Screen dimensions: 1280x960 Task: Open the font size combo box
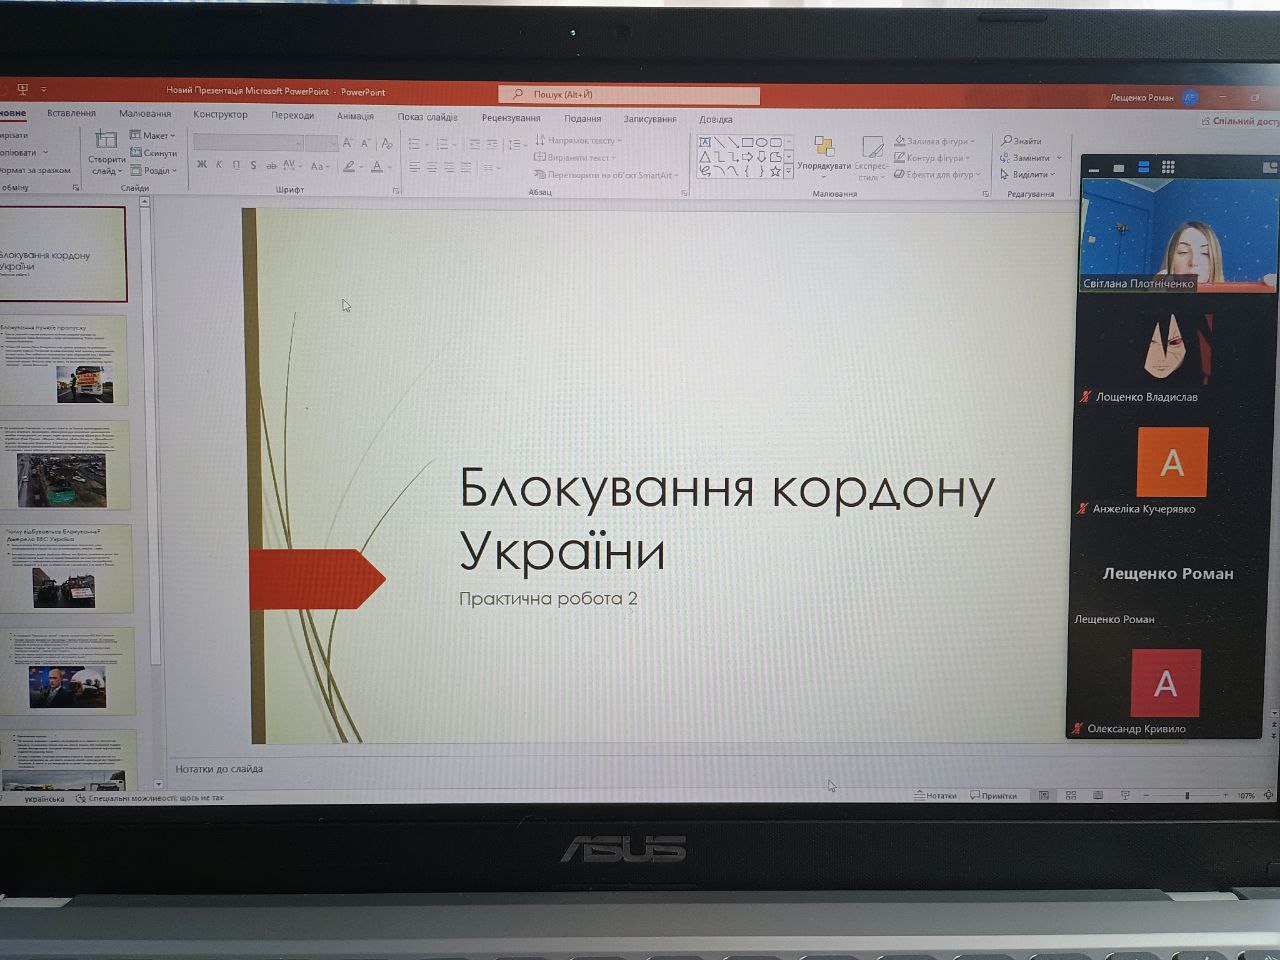[321, 143]
